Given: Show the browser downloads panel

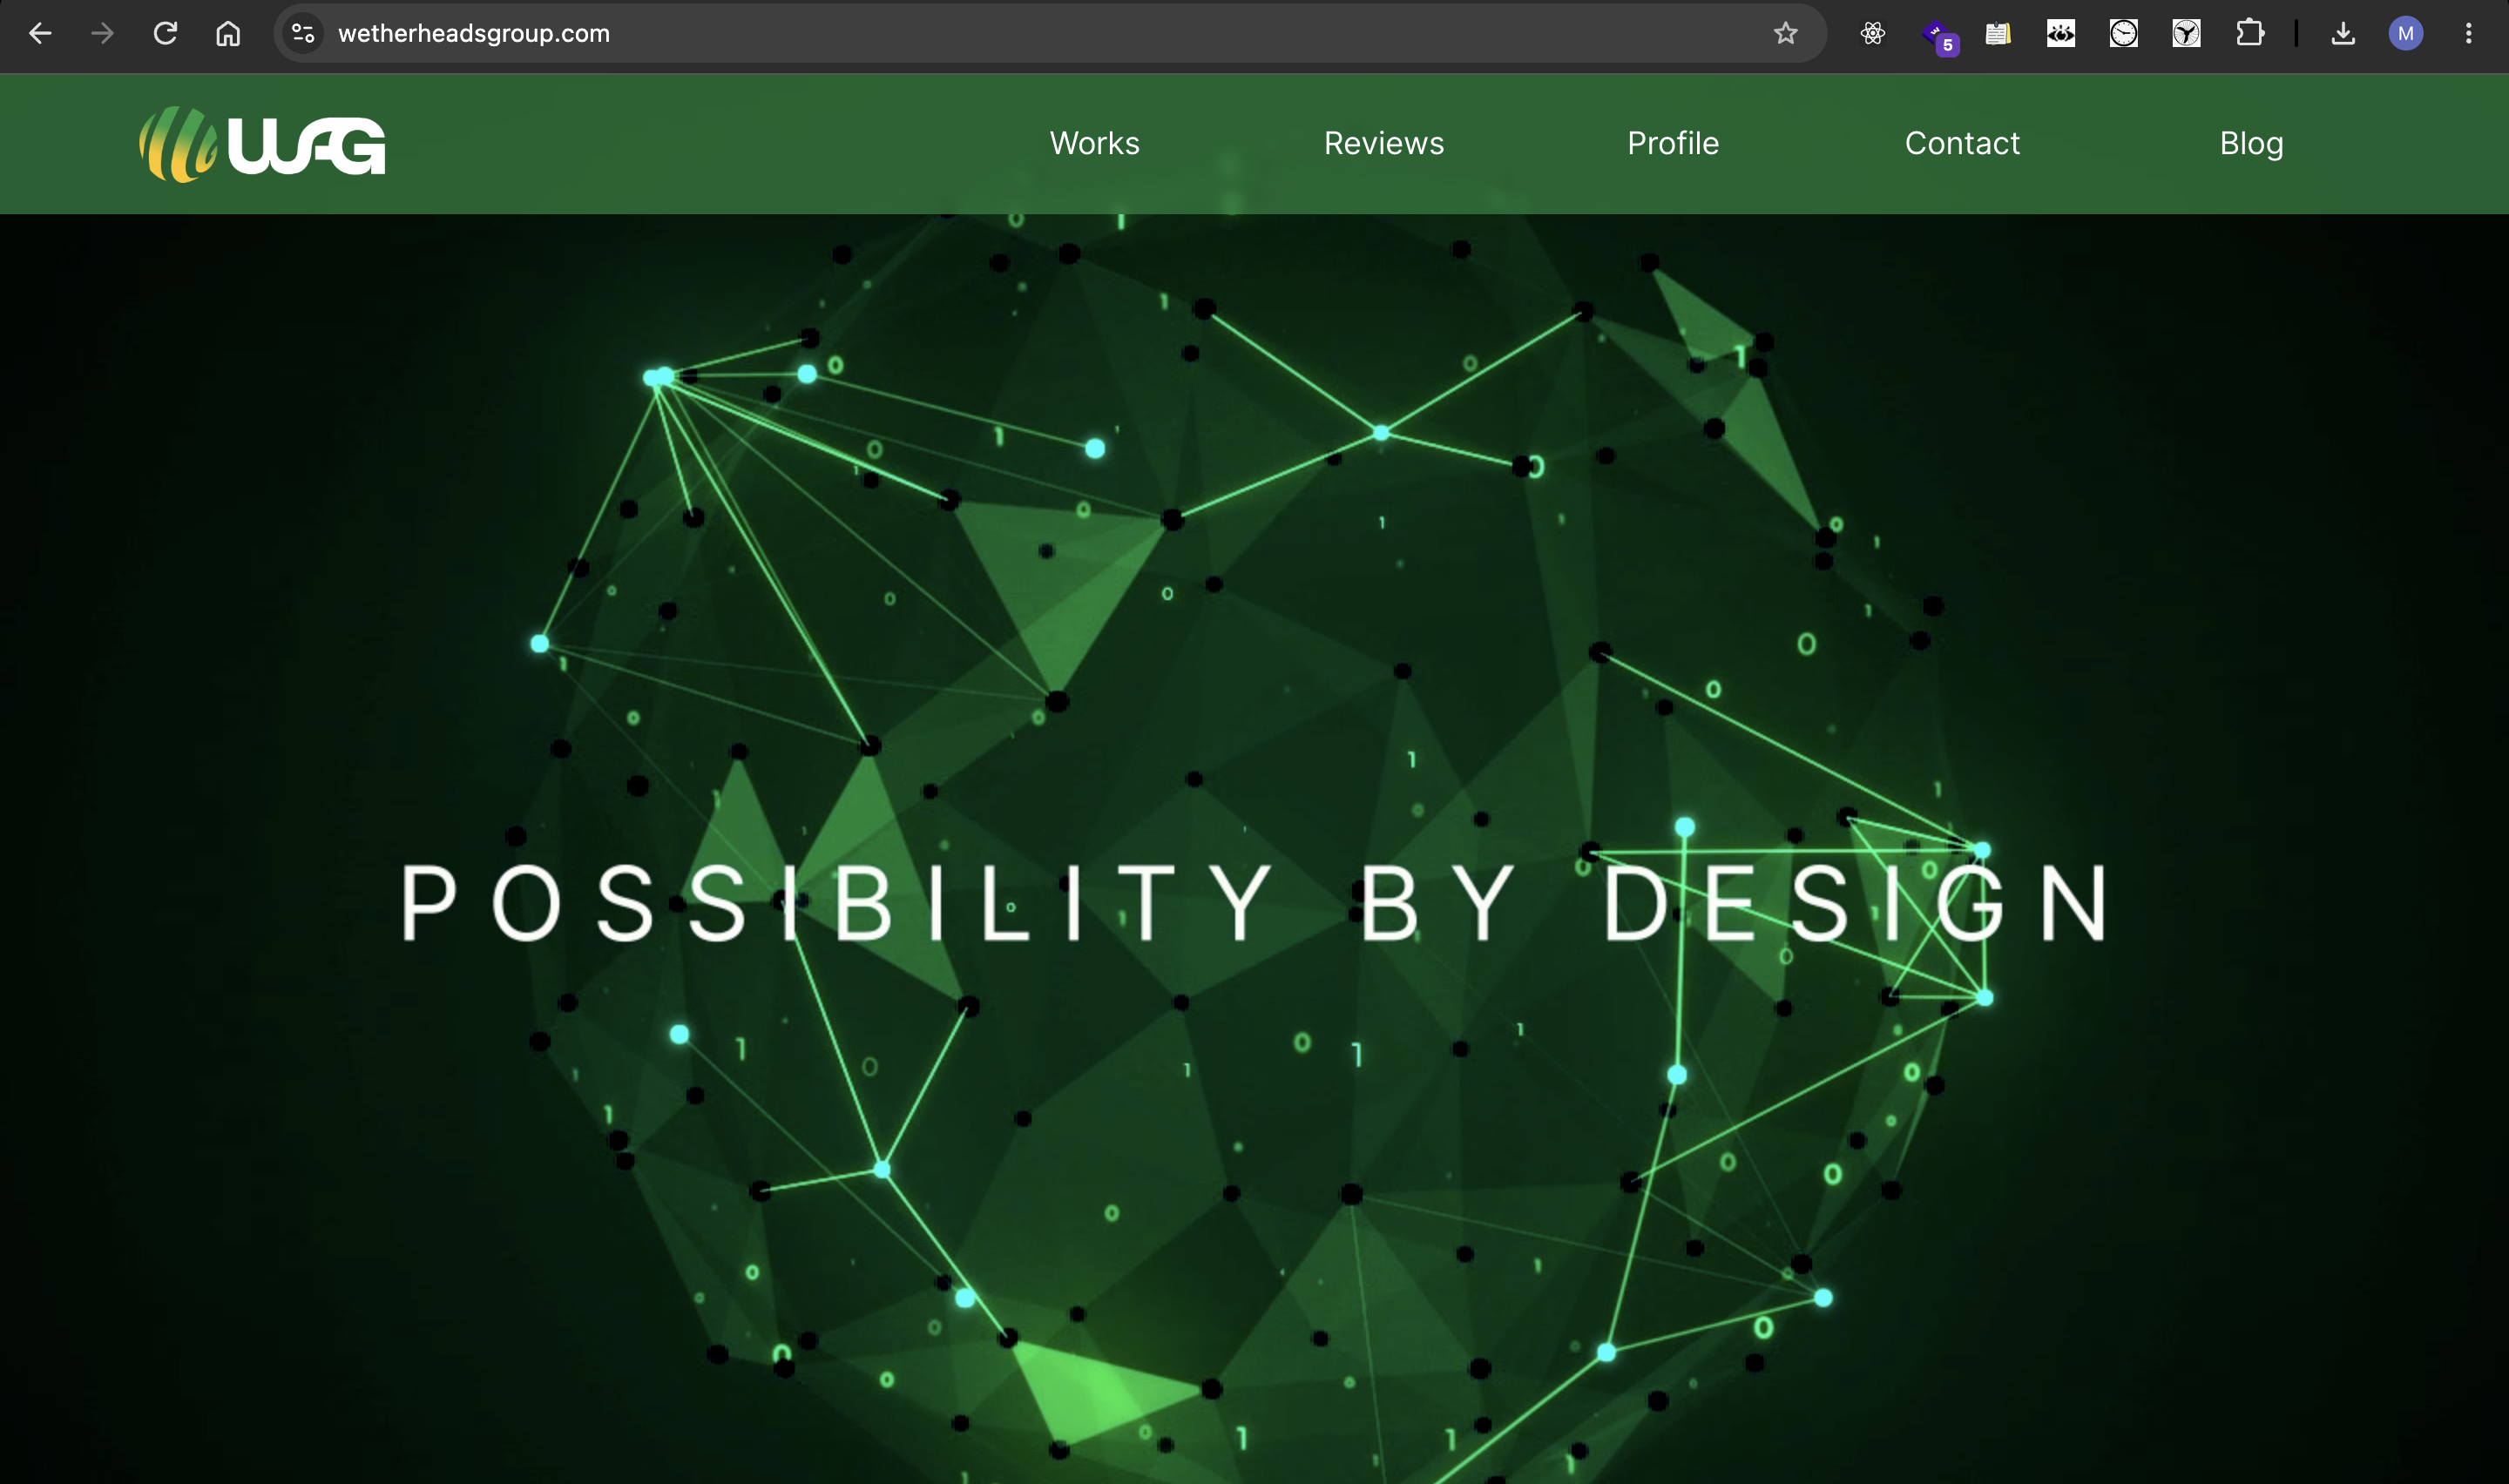Looking at the screenshot, I should point(2343,33).
